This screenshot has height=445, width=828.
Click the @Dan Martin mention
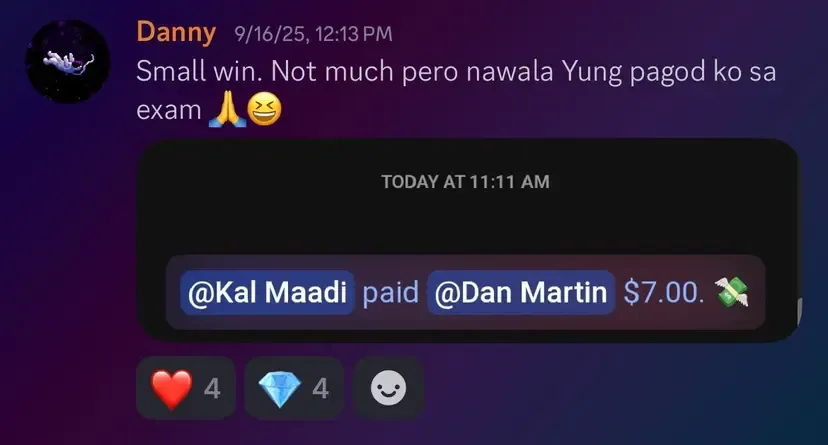tap(521, 292)
